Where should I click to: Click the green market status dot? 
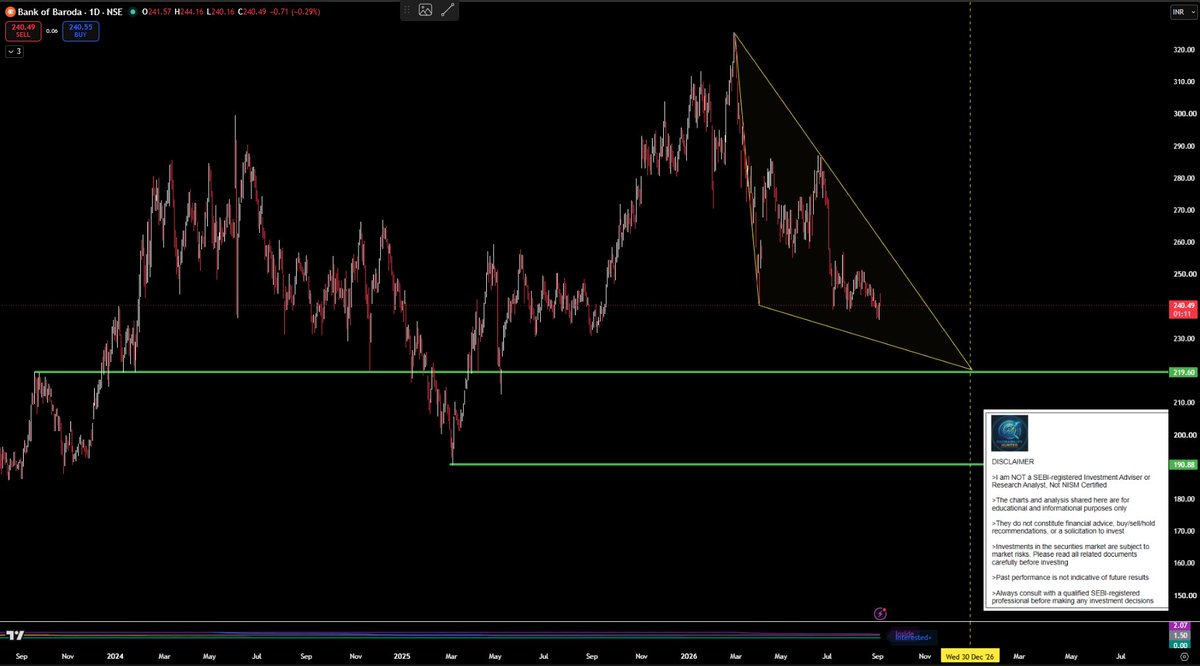click(133, 11)
